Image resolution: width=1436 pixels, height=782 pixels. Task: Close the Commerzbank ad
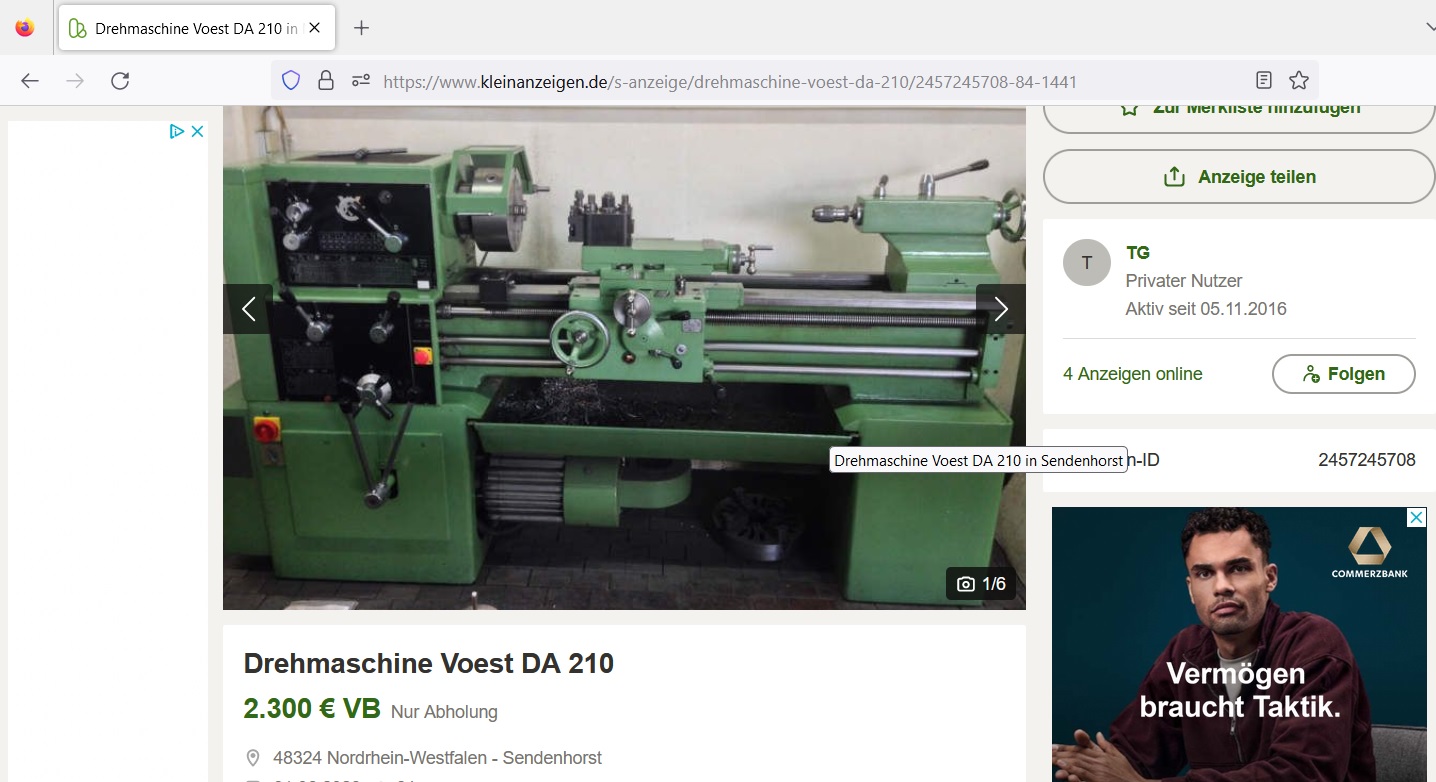(x=1416, y=517)
